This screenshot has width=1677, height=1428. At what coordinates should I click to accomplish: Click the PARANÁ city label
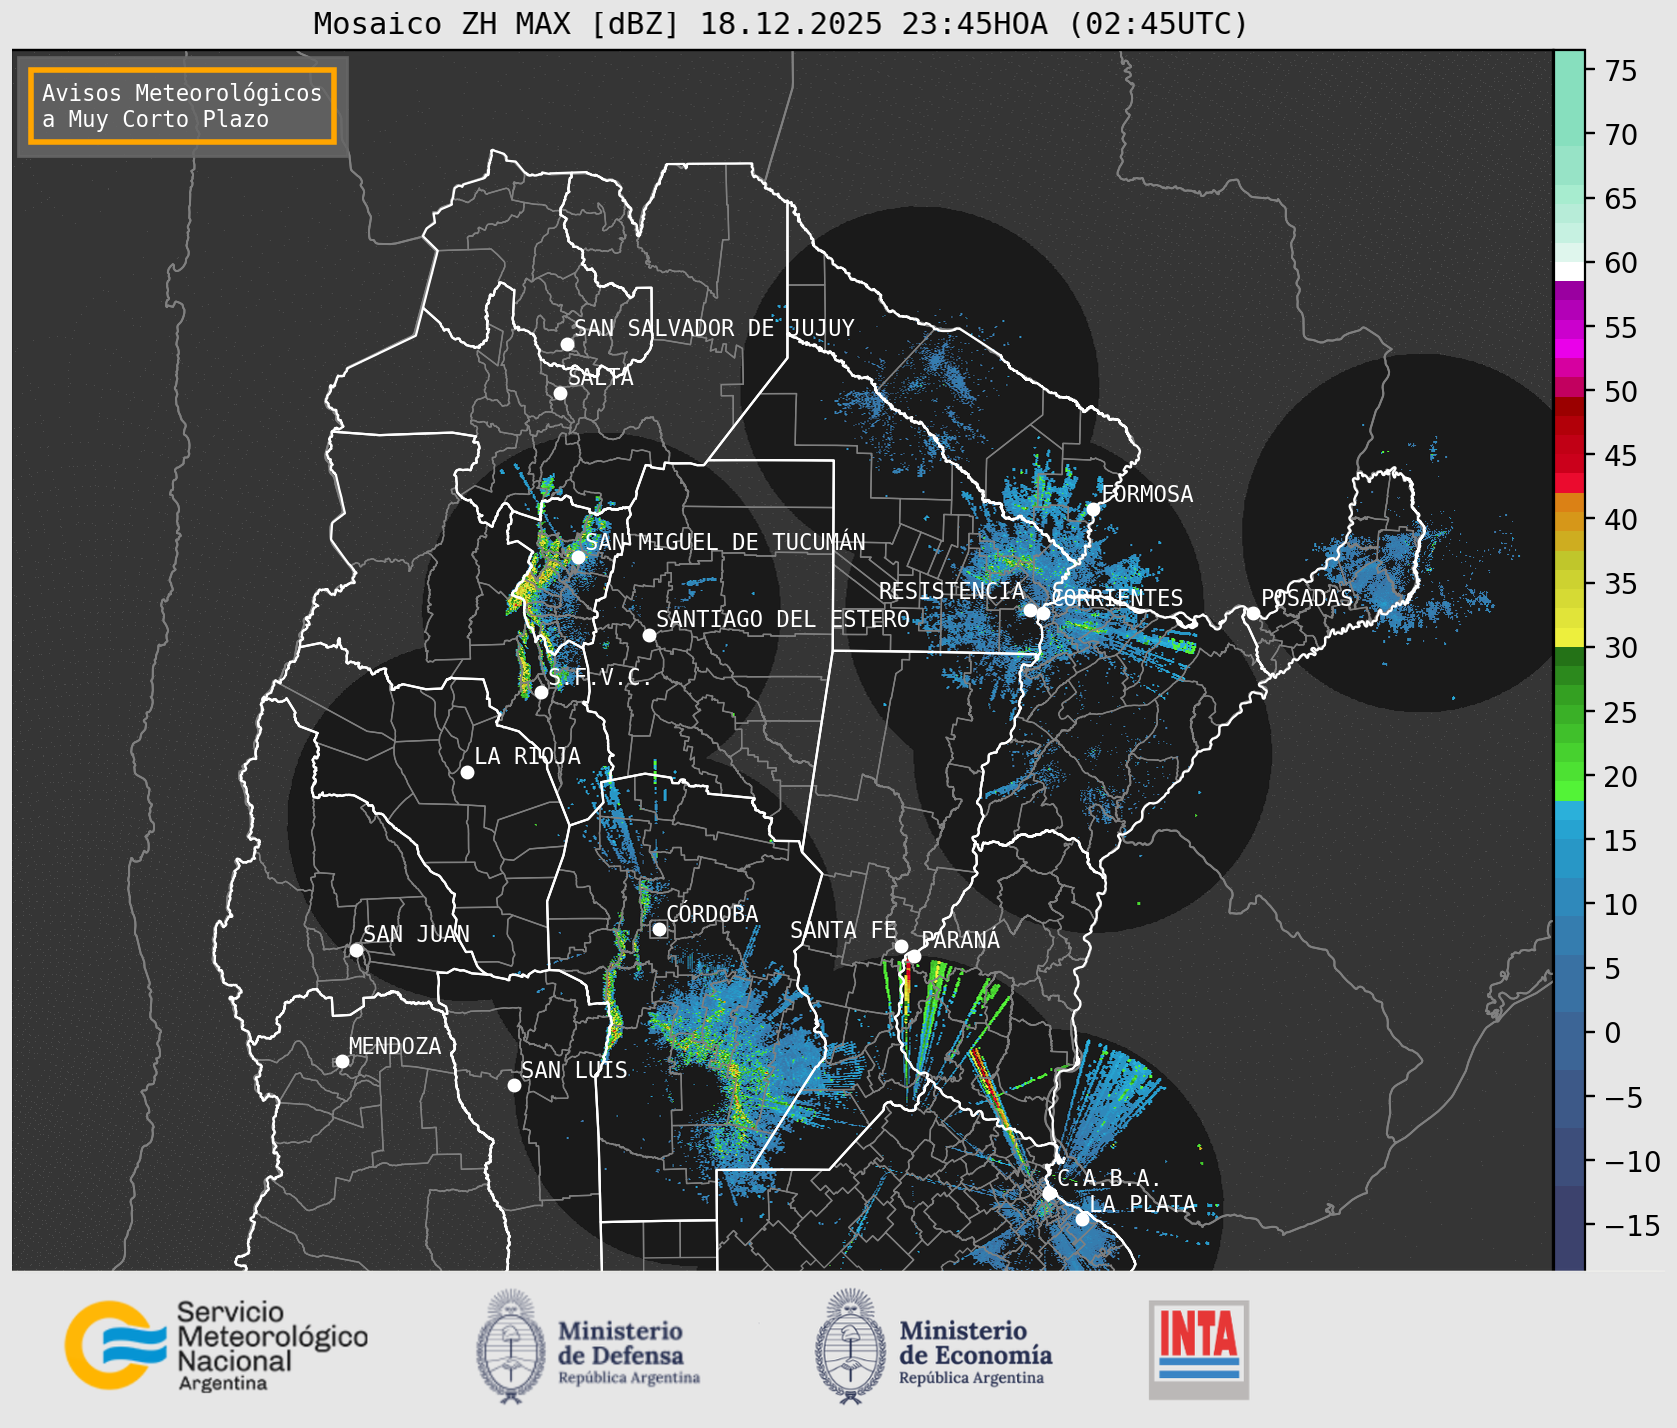960,940
